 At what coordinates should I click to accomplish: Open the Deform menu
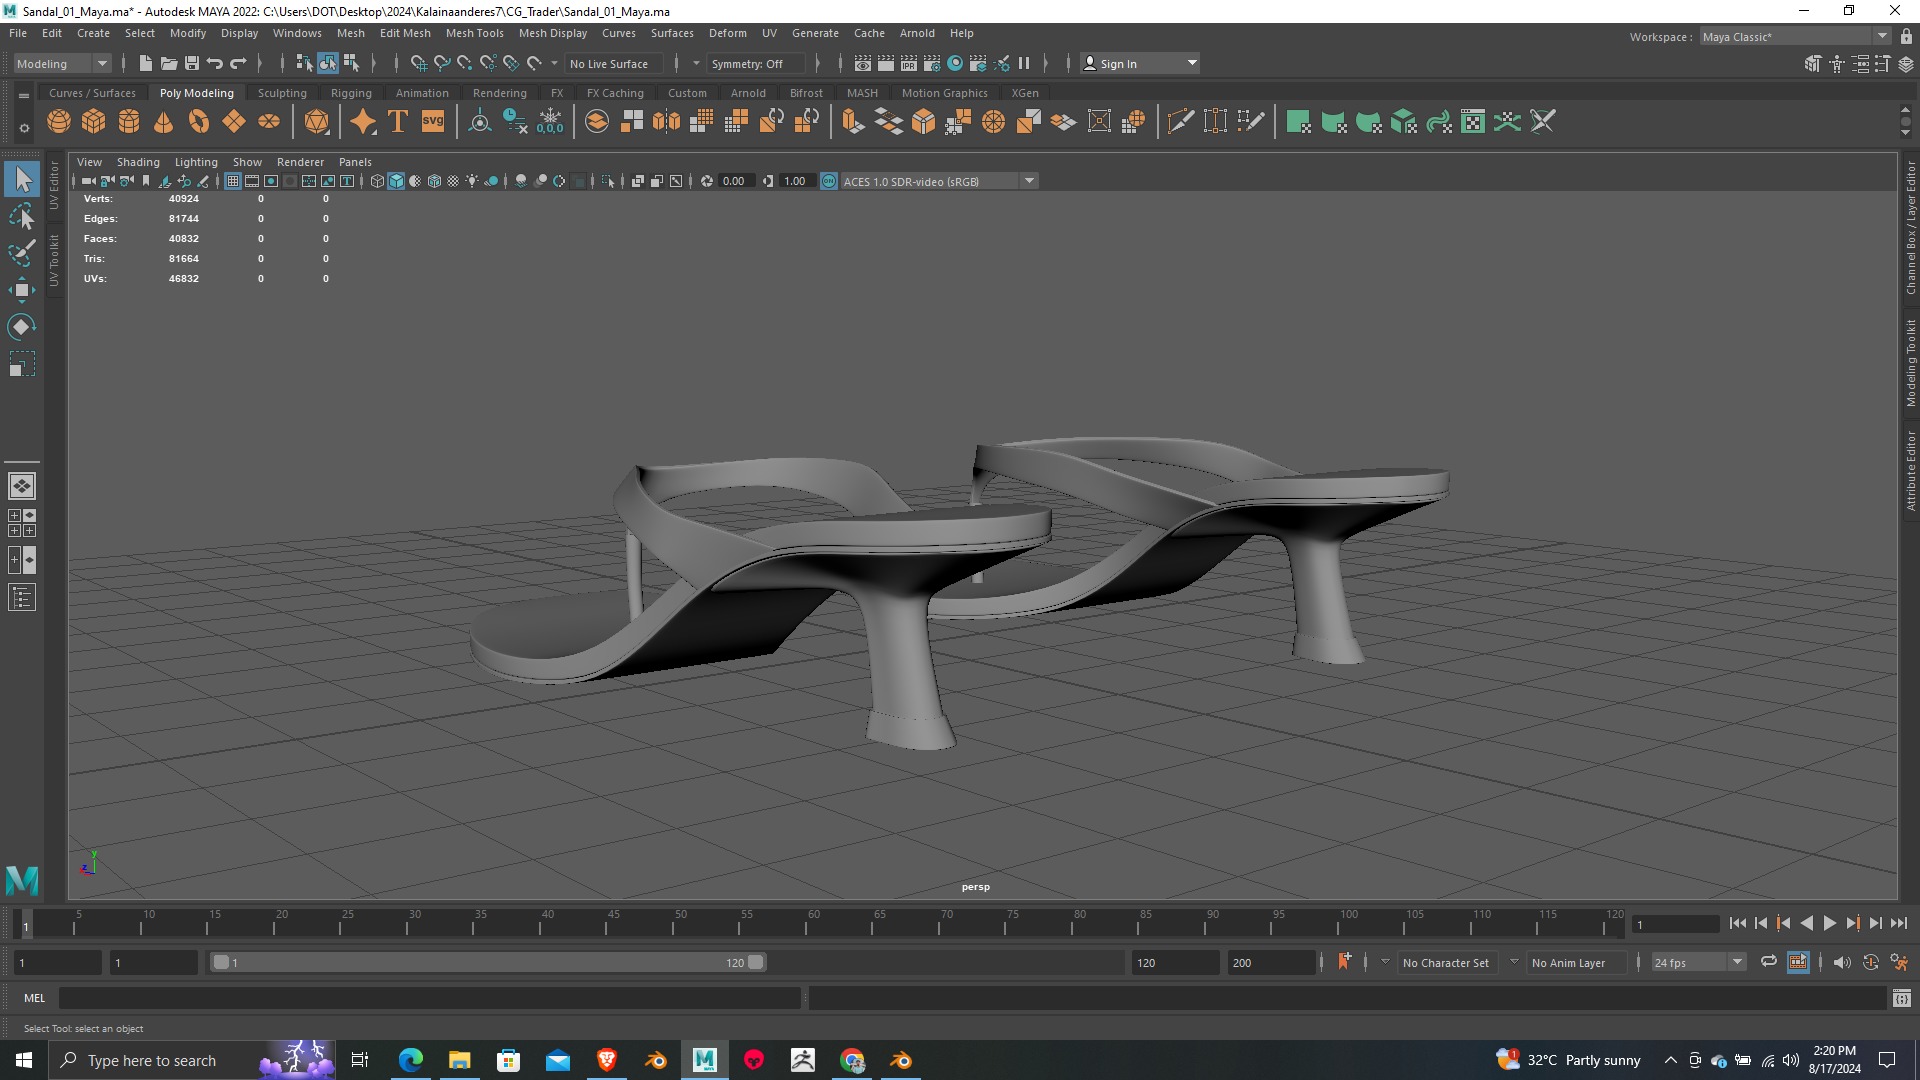tap(728, 33)
